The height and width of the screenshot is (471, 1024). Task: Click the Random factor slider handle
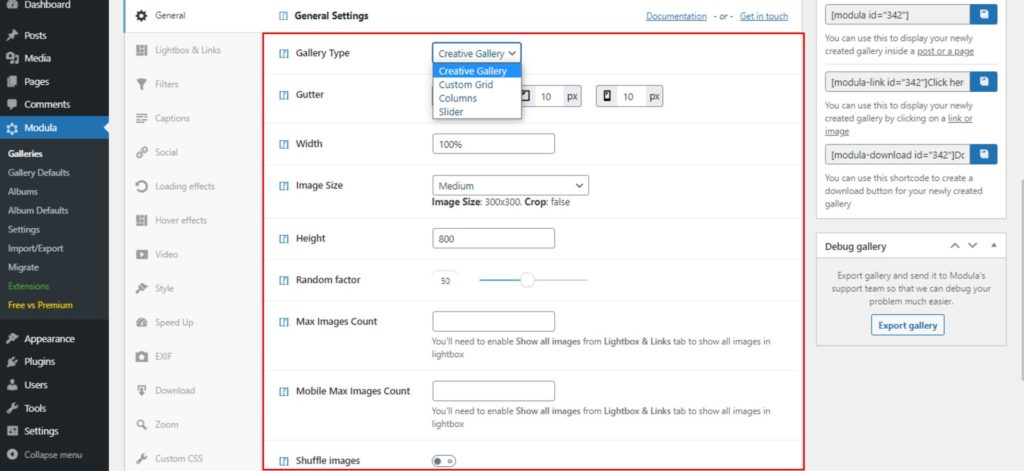pyautogui.click(x=527, y=280)
